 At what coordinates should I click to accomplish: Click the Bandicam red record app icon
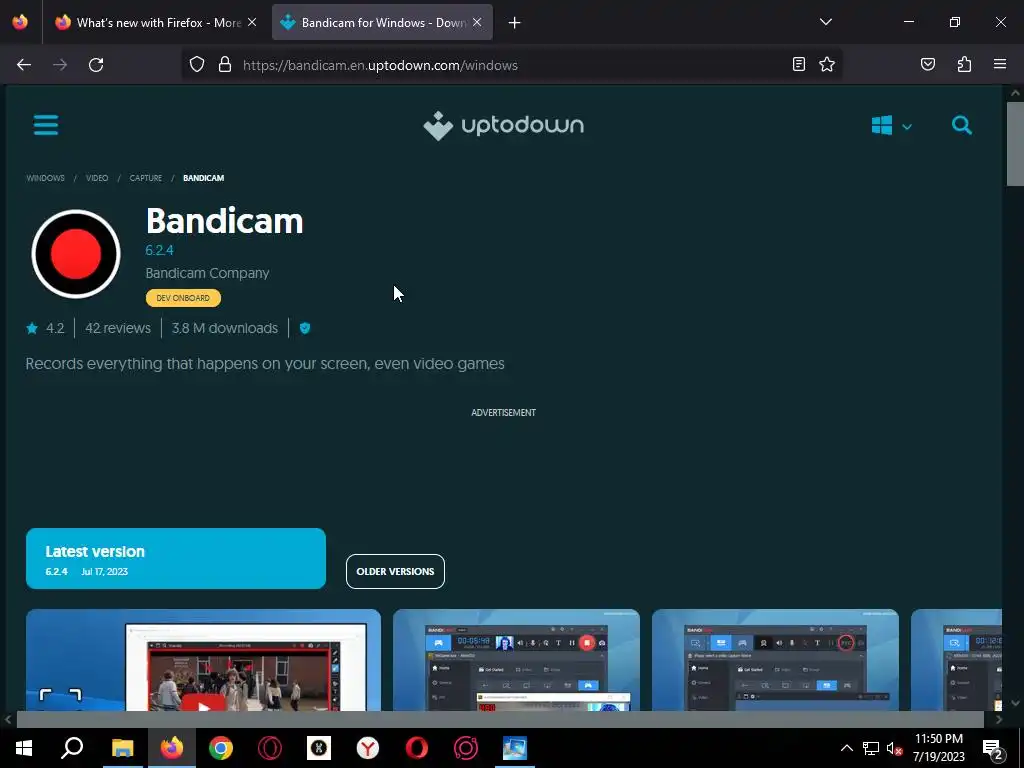[76, 253]
